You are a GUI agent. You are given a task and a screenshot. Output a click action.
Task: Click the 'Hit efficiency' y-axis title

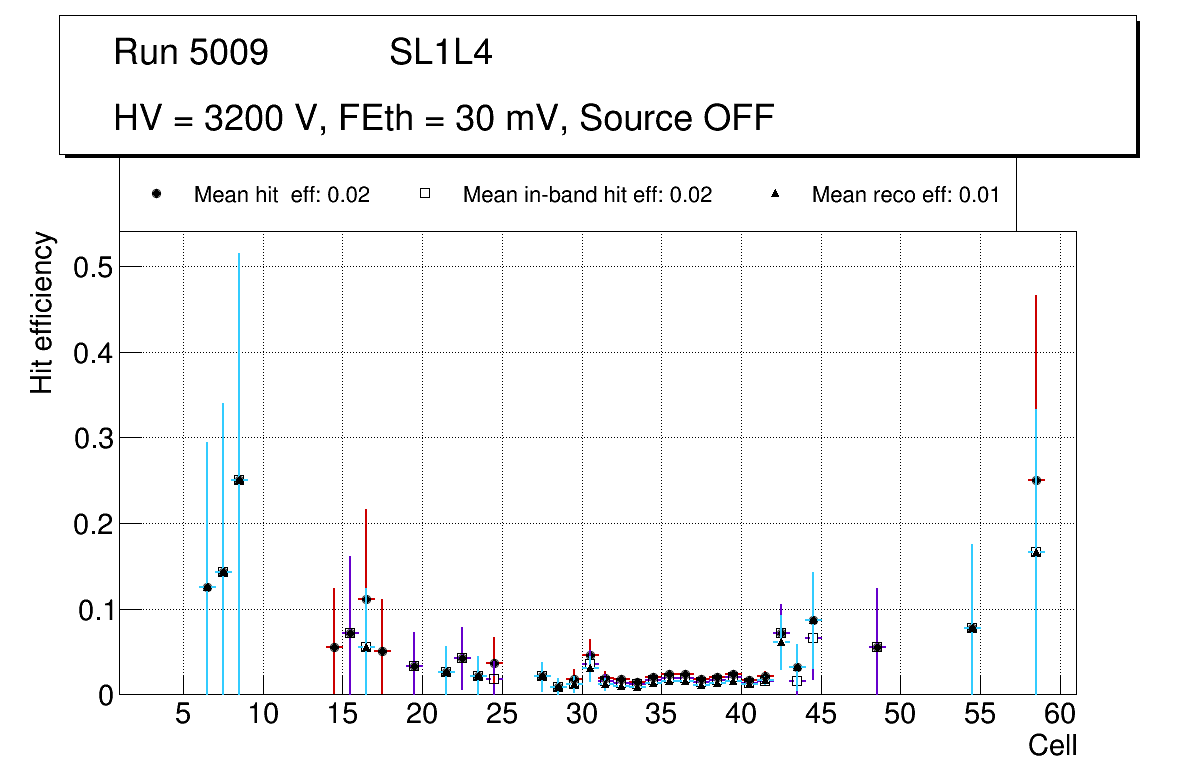(41, 312)
